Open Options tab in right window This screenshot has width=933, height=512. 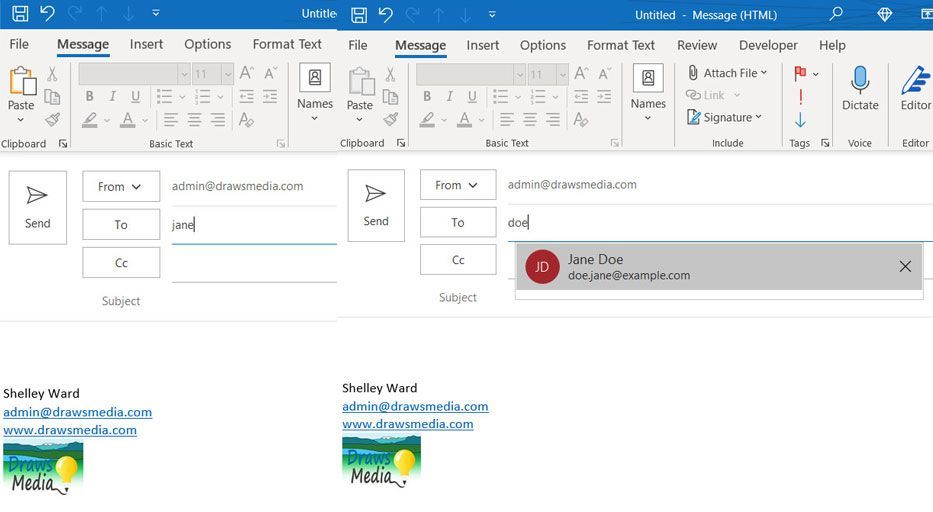point(543,45)
